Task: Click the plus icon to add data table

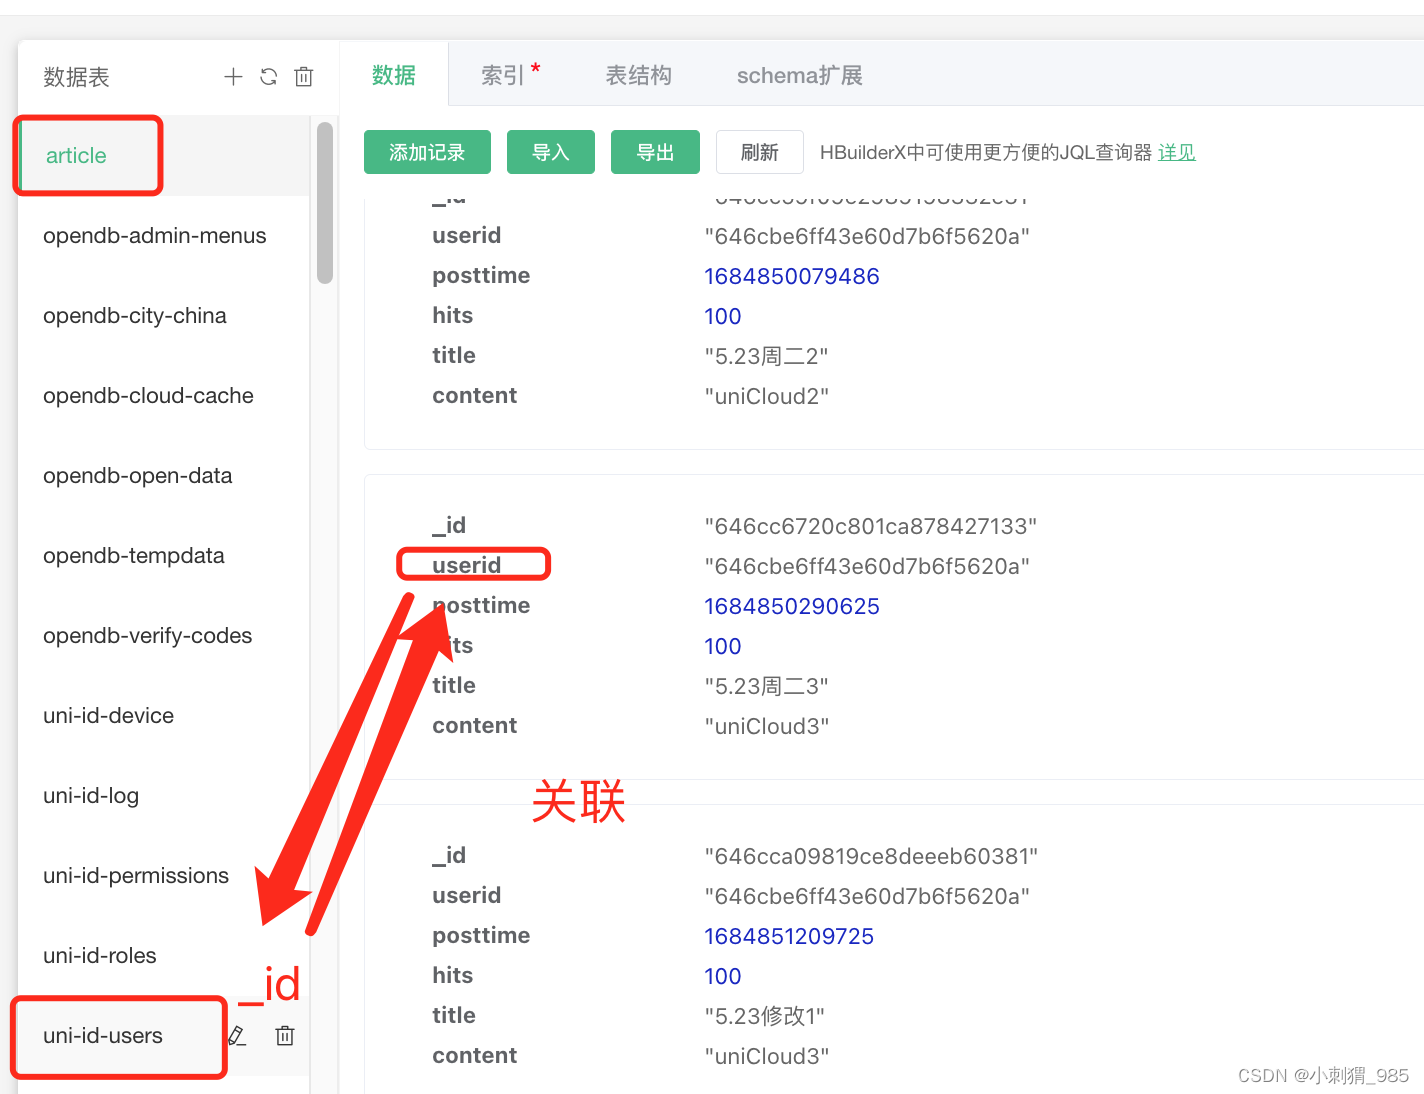Action: coord(233,77)
